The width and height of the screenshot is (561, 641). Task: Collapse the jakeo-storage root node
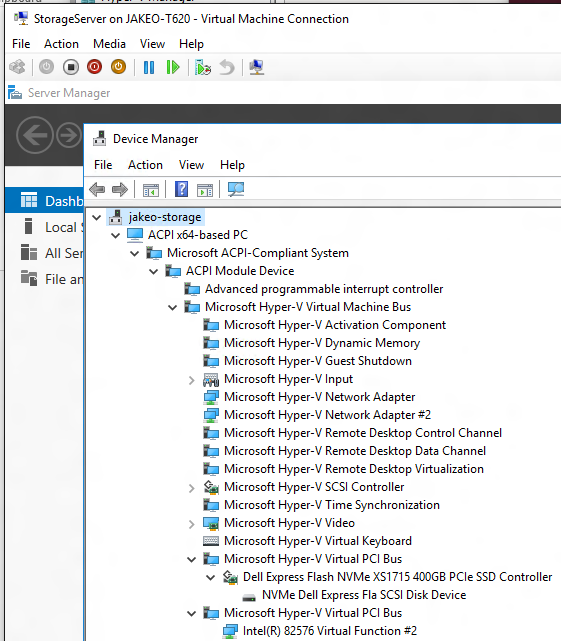tap(96, 217)
